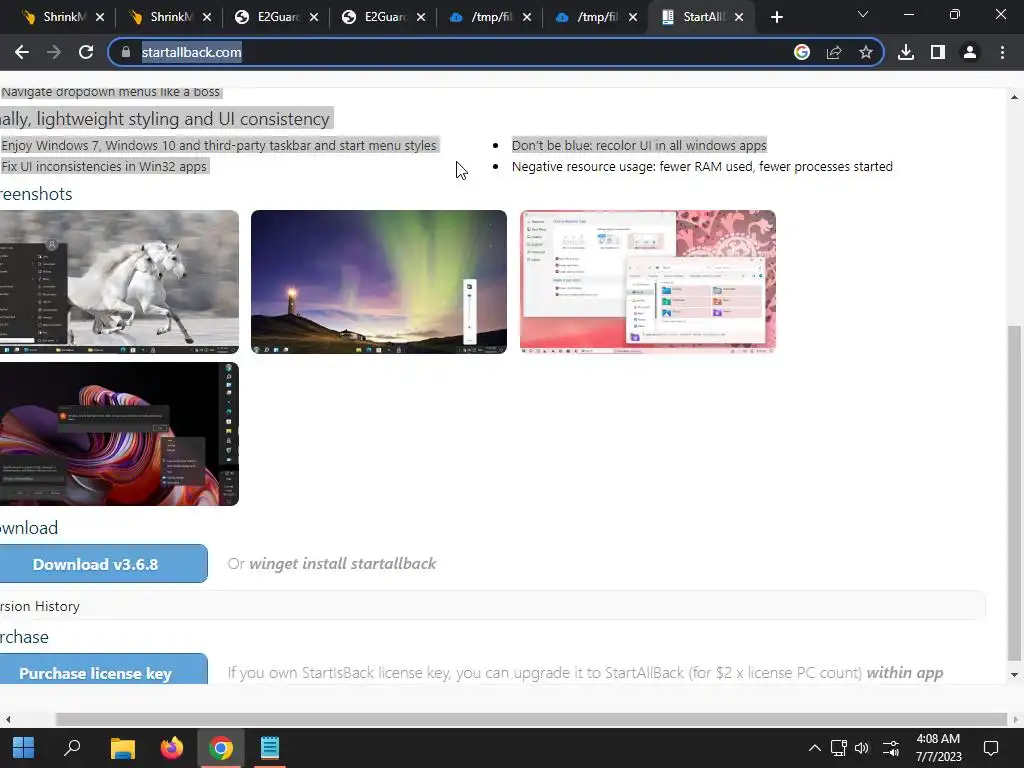Open the Google icon in address bar
The image size is (1024, 768).
pos(801,52)
